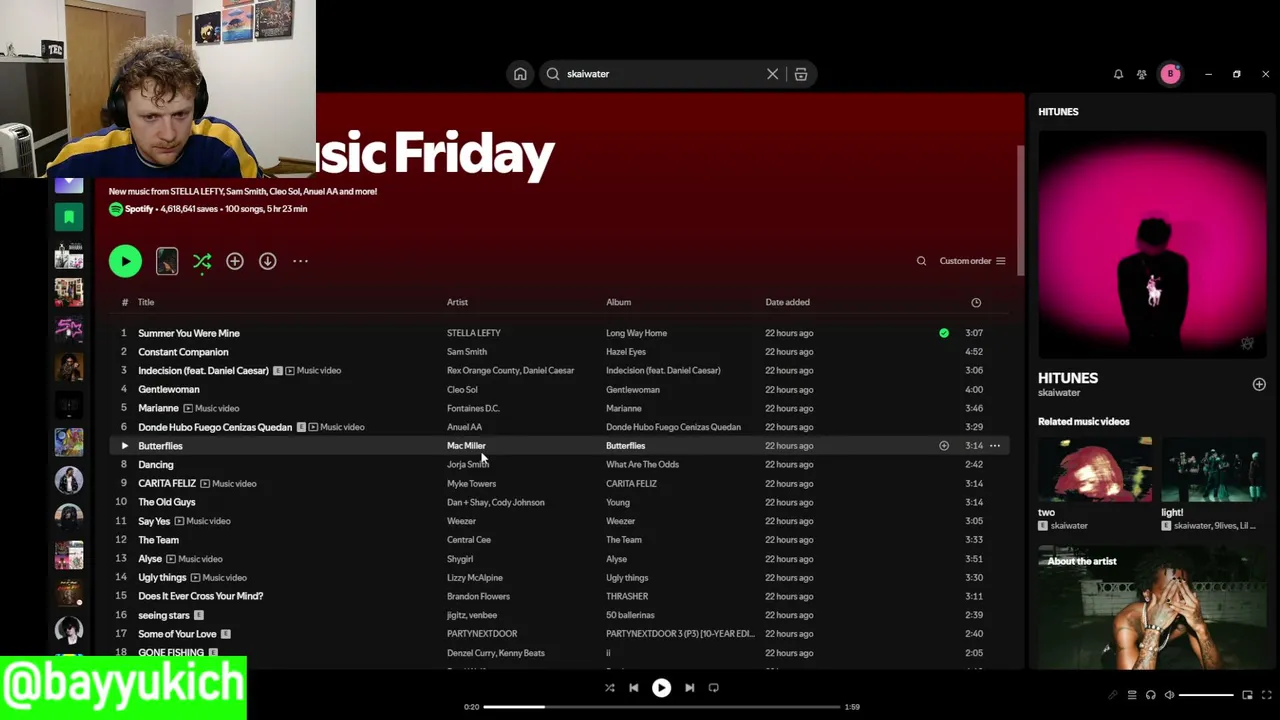1280x720 pixels.
Task: Open Music video badge for Marianne
Action: 212,408
